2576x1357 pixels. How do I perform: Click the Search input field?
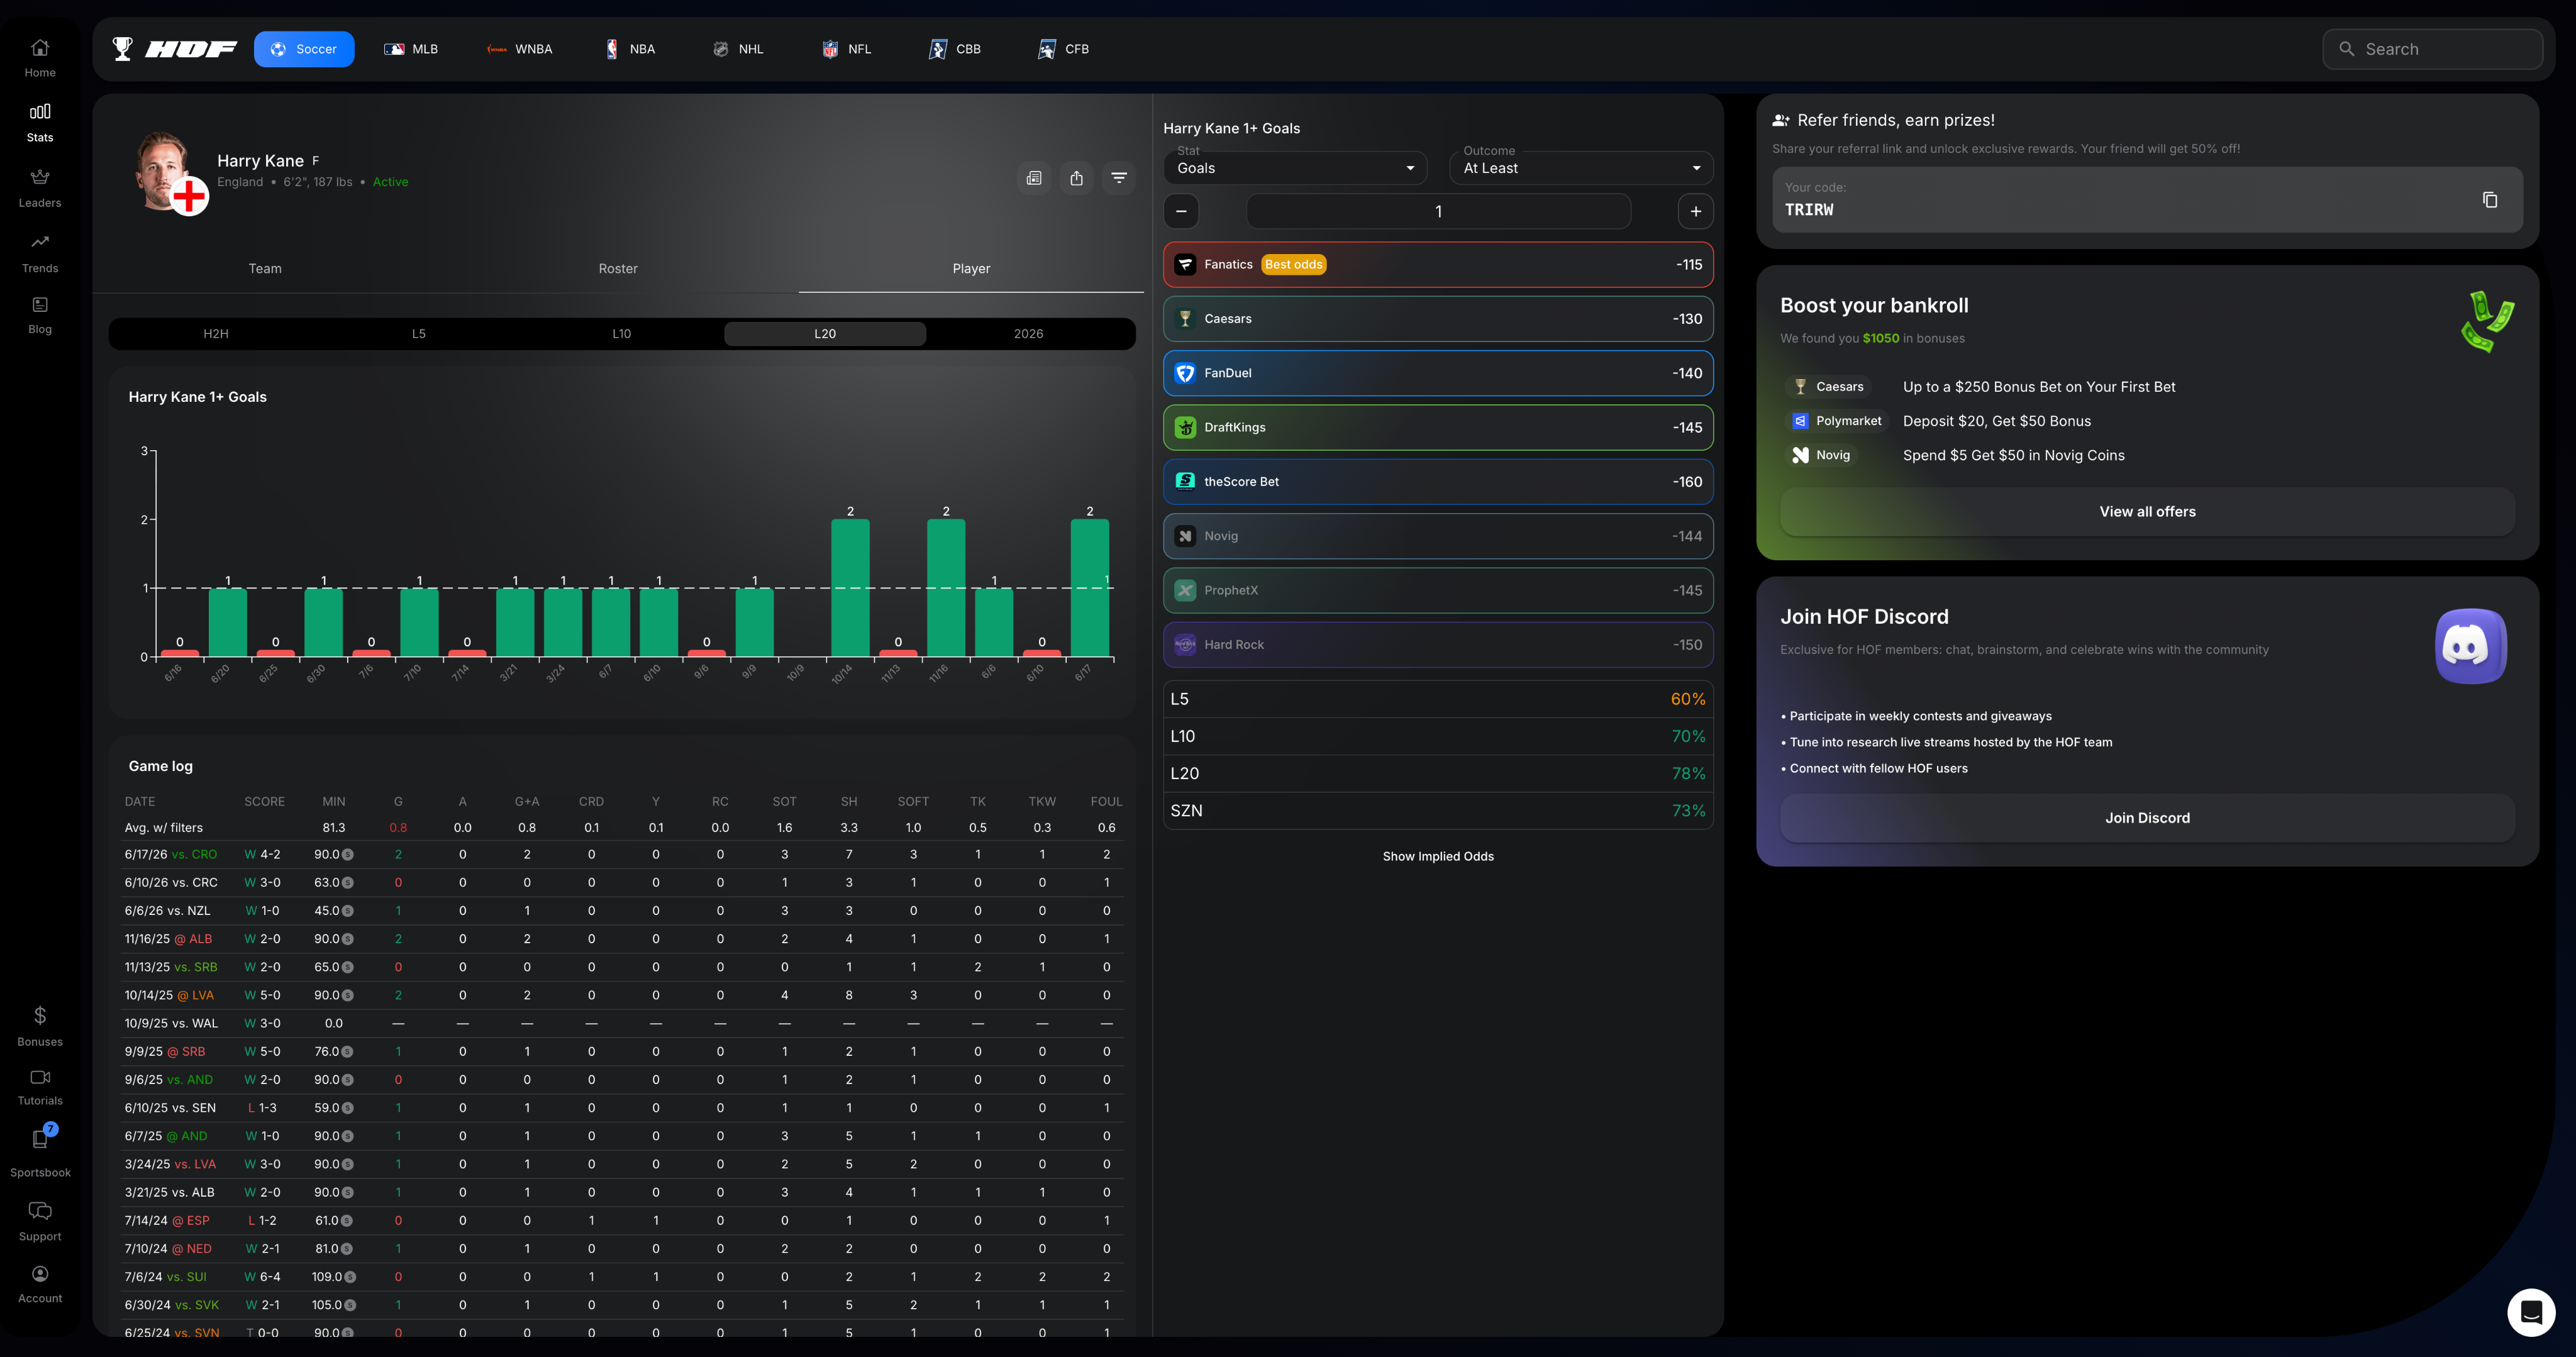tap(2432, 49)
